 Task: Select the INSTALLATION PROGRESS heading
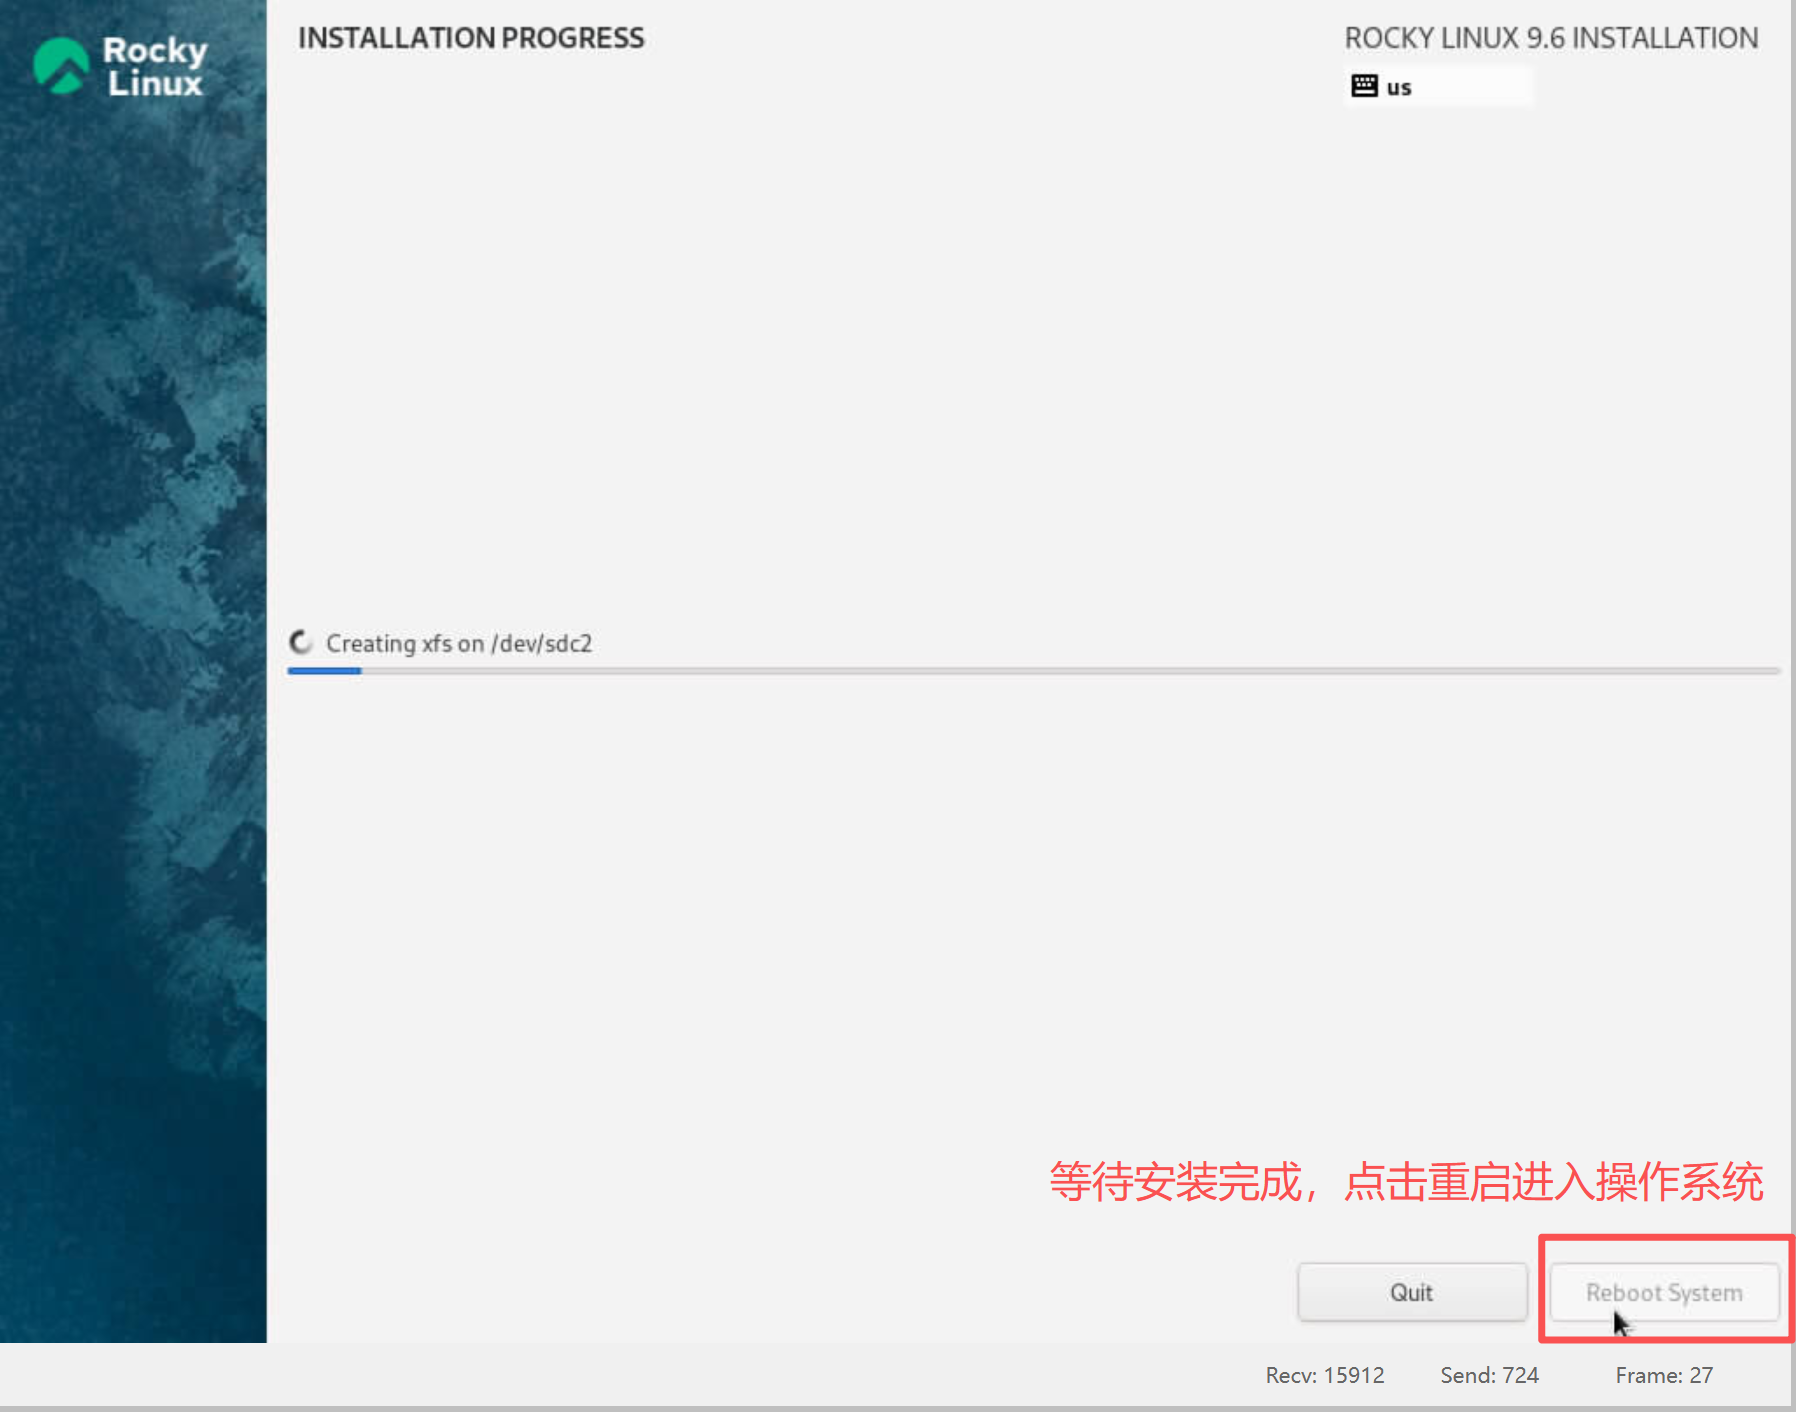[x=471, y=38]
